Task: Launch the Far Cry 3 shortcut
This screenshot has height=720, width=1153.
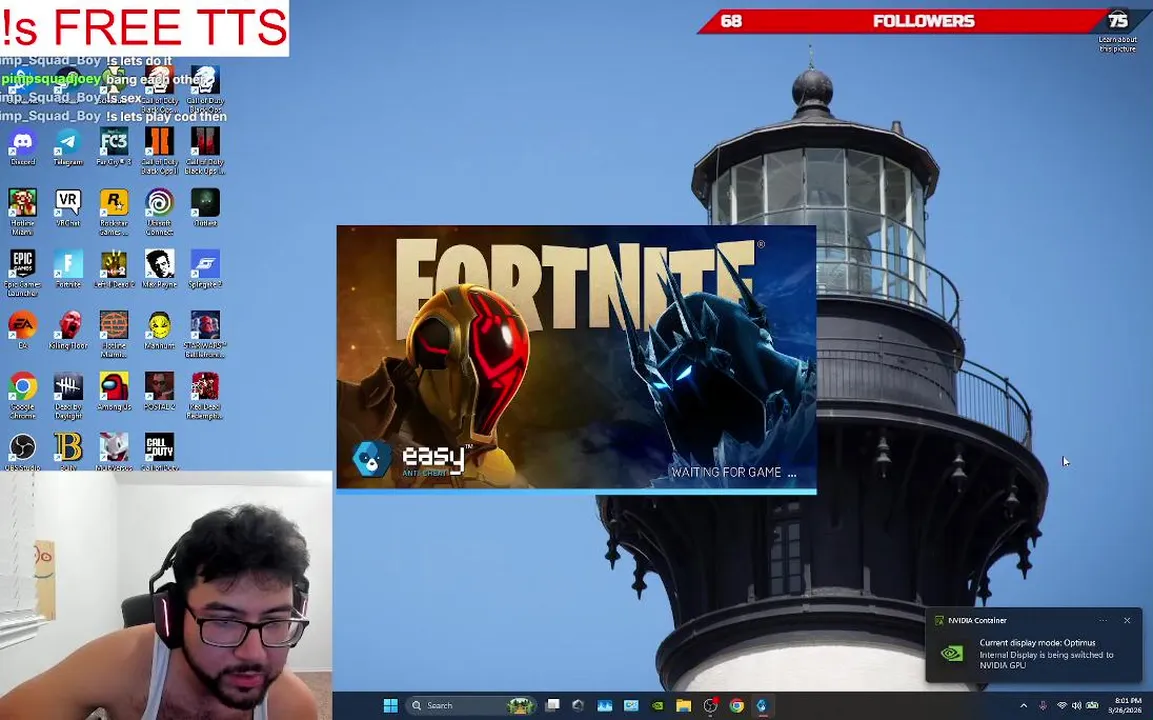Action: [114, 146]
